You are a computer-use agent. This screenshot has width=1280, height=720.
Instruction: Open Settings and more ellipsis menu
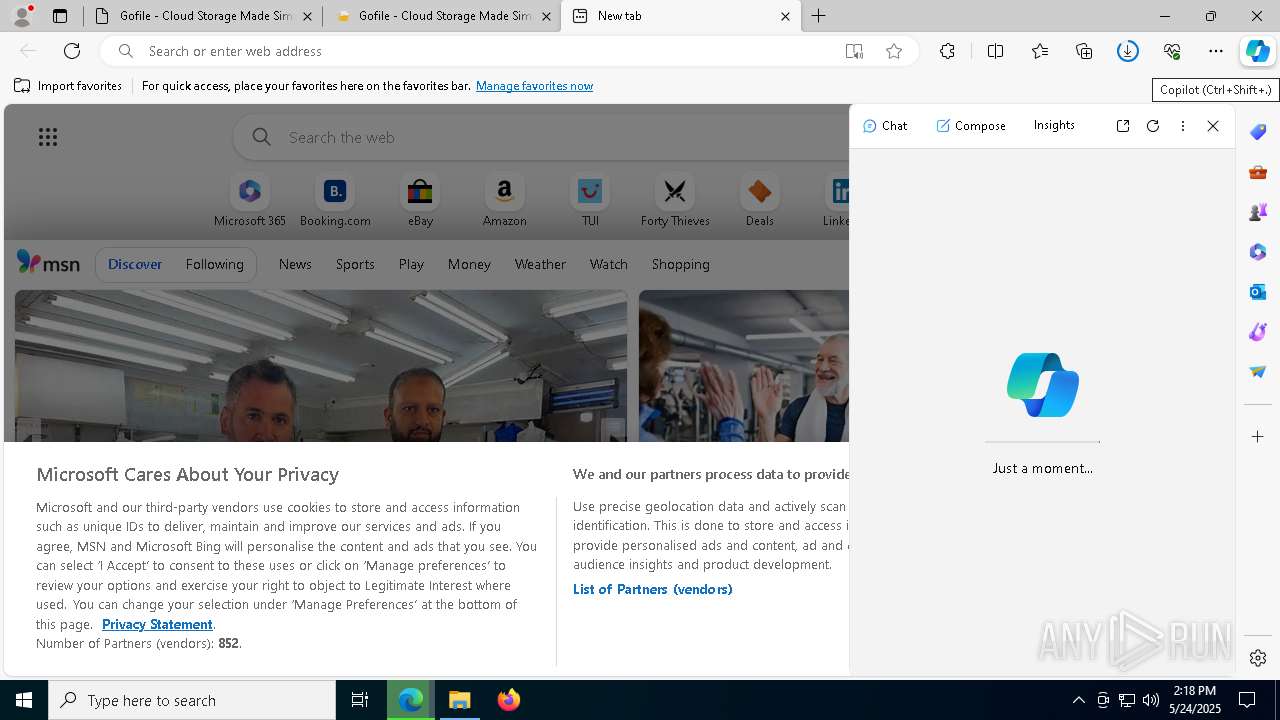pyautogui.click(x=1216, y=51)
